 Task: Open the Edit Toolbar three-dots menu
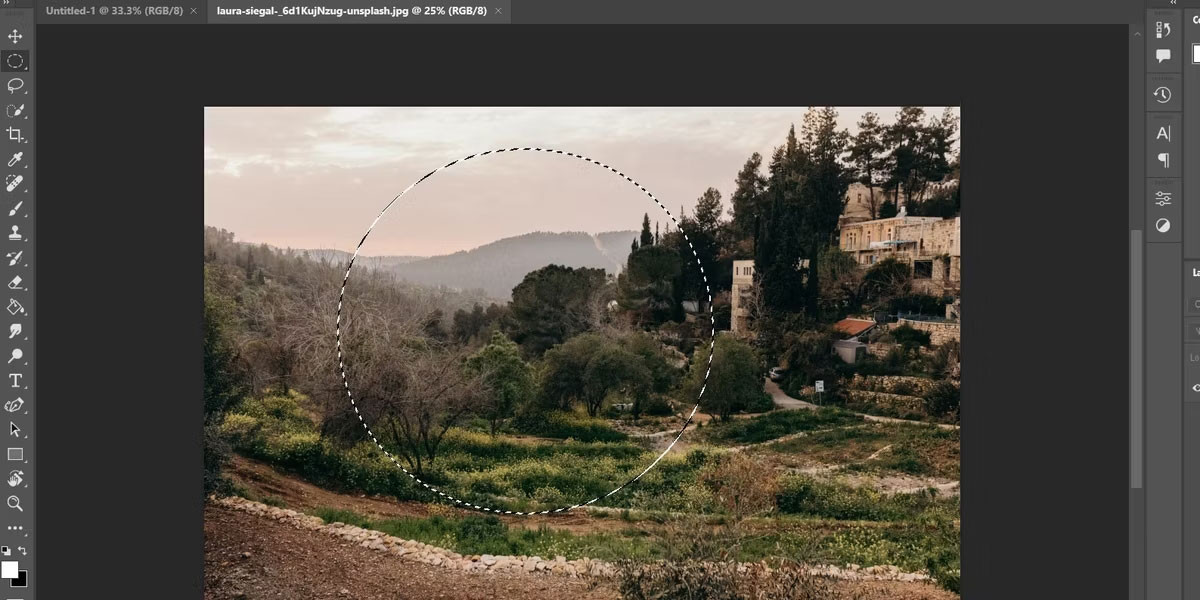point(15,528)
